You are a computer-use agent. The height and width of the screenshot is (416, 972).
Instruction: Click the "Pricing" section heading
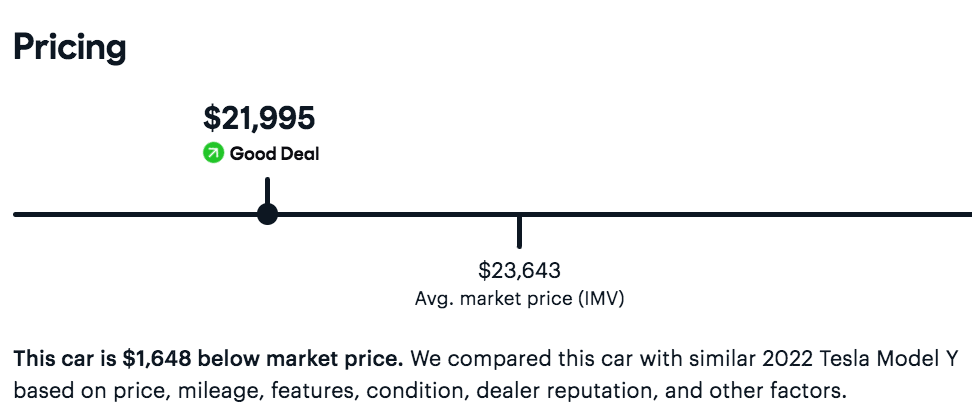[70, 46]
